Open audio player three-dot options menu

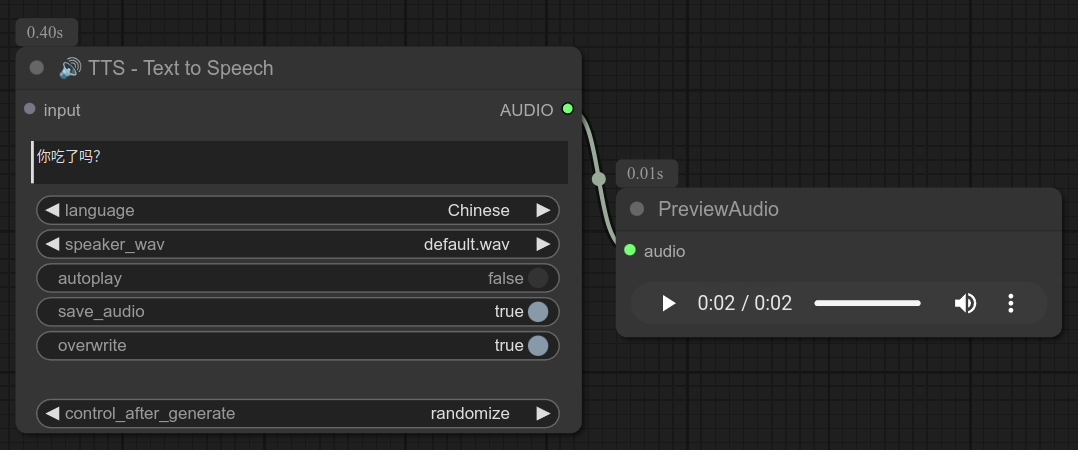click(x=1011, y=303)
